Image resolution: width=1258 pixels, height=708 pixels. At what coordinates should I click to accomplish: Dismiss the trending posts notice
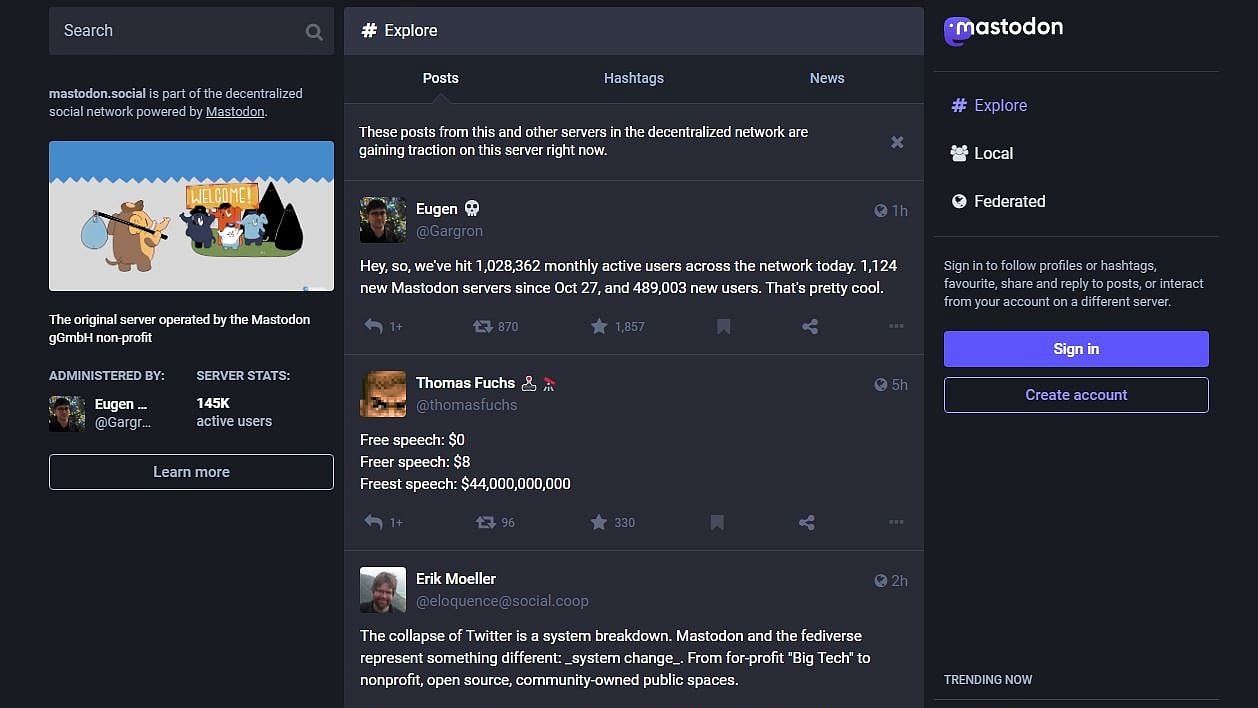tap(897, 142)
